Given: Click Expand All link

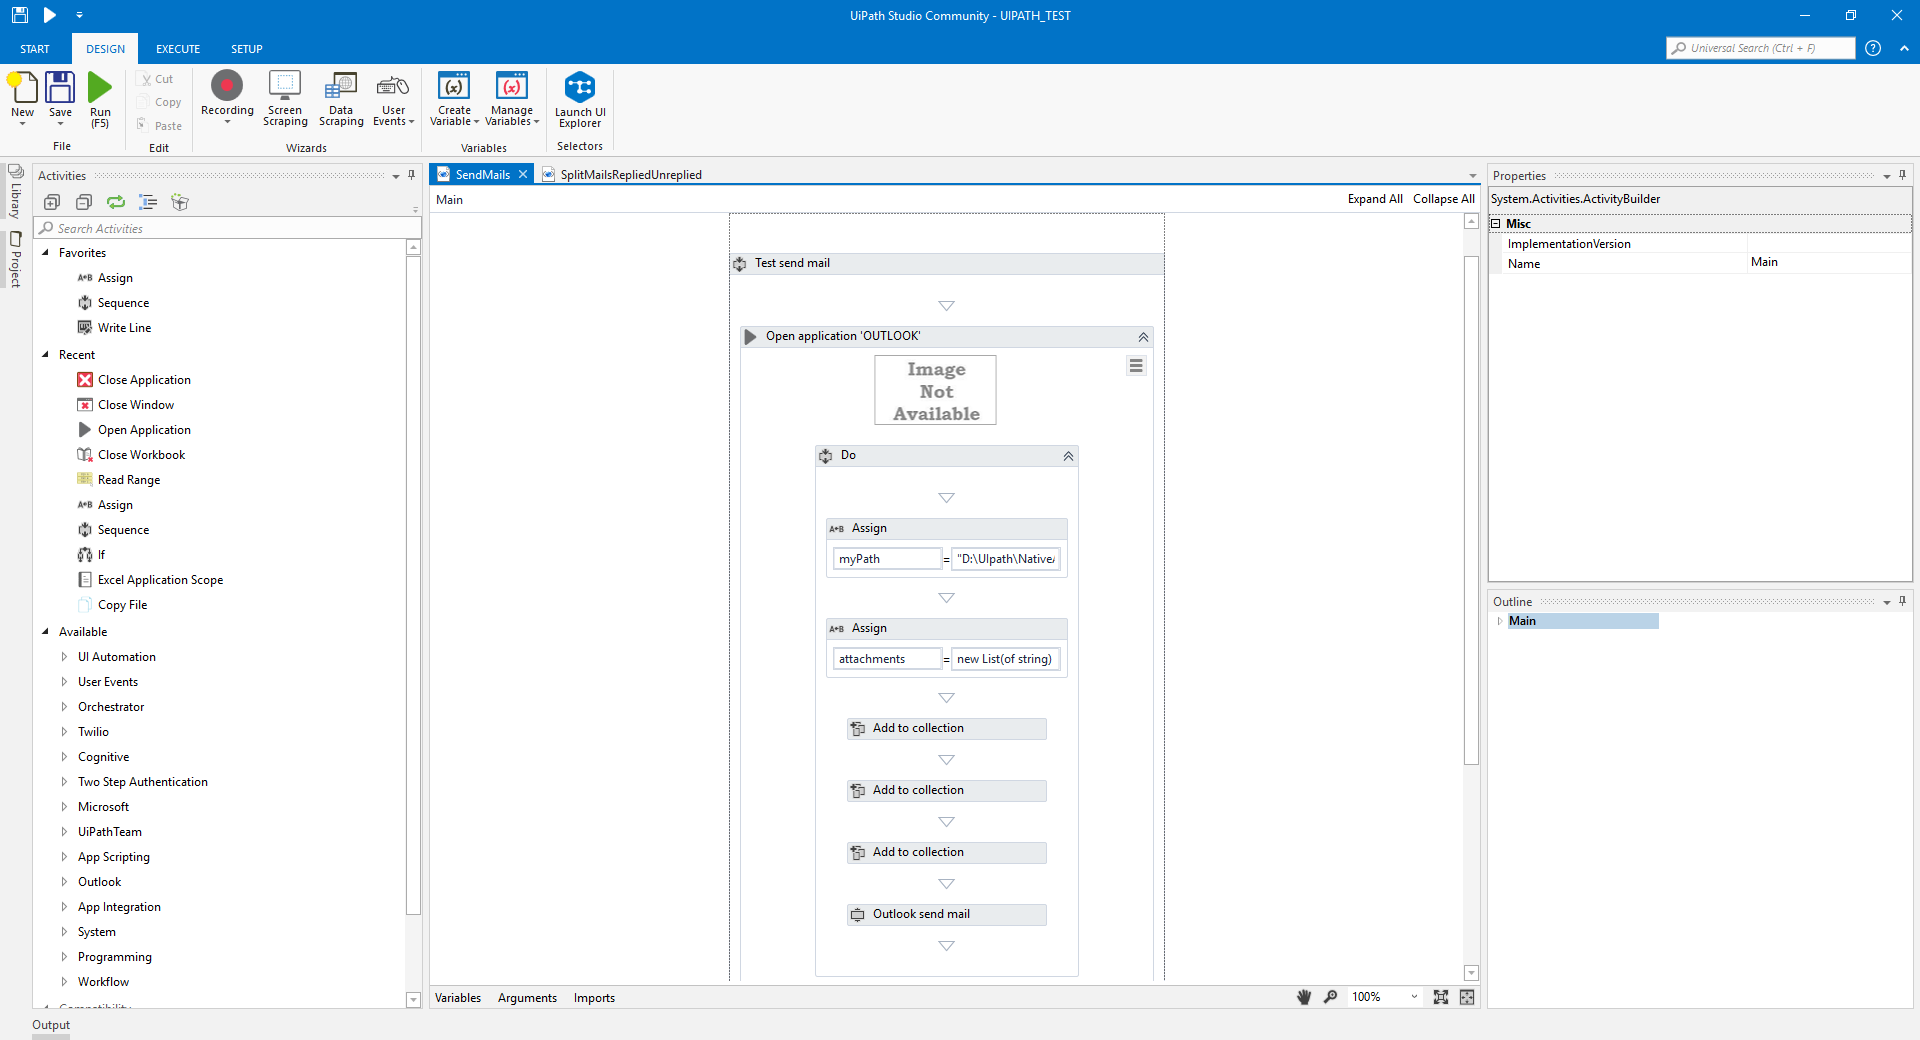Looking at the screenshot, I should pyautogui.click(x=1375, y=199).
